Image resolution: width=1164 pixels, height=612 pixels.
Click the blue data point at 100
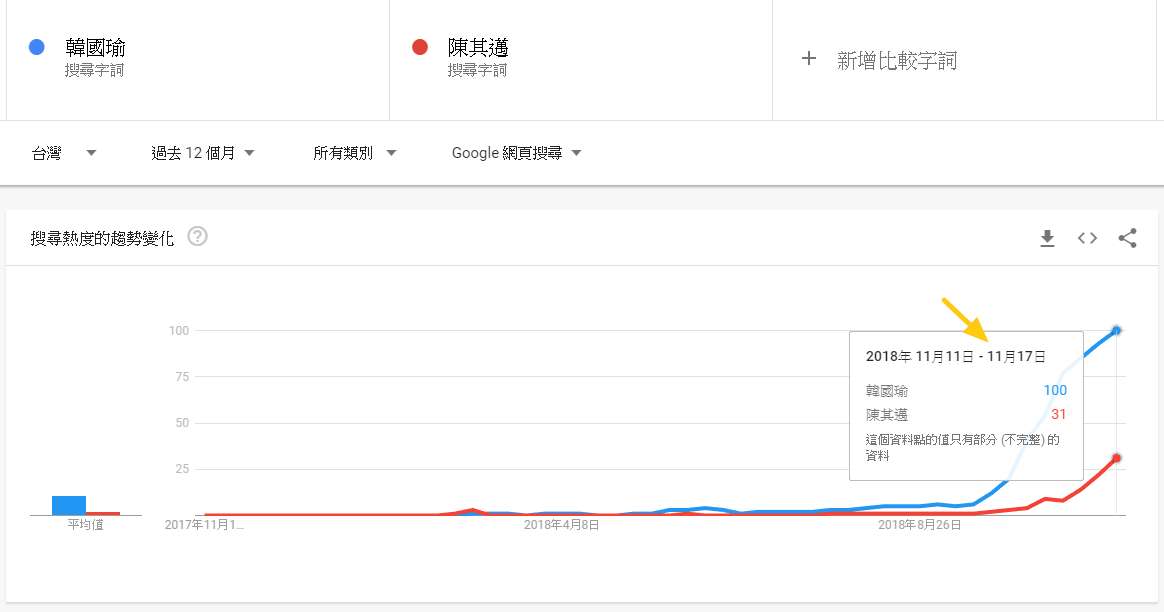pos(1116,330)
